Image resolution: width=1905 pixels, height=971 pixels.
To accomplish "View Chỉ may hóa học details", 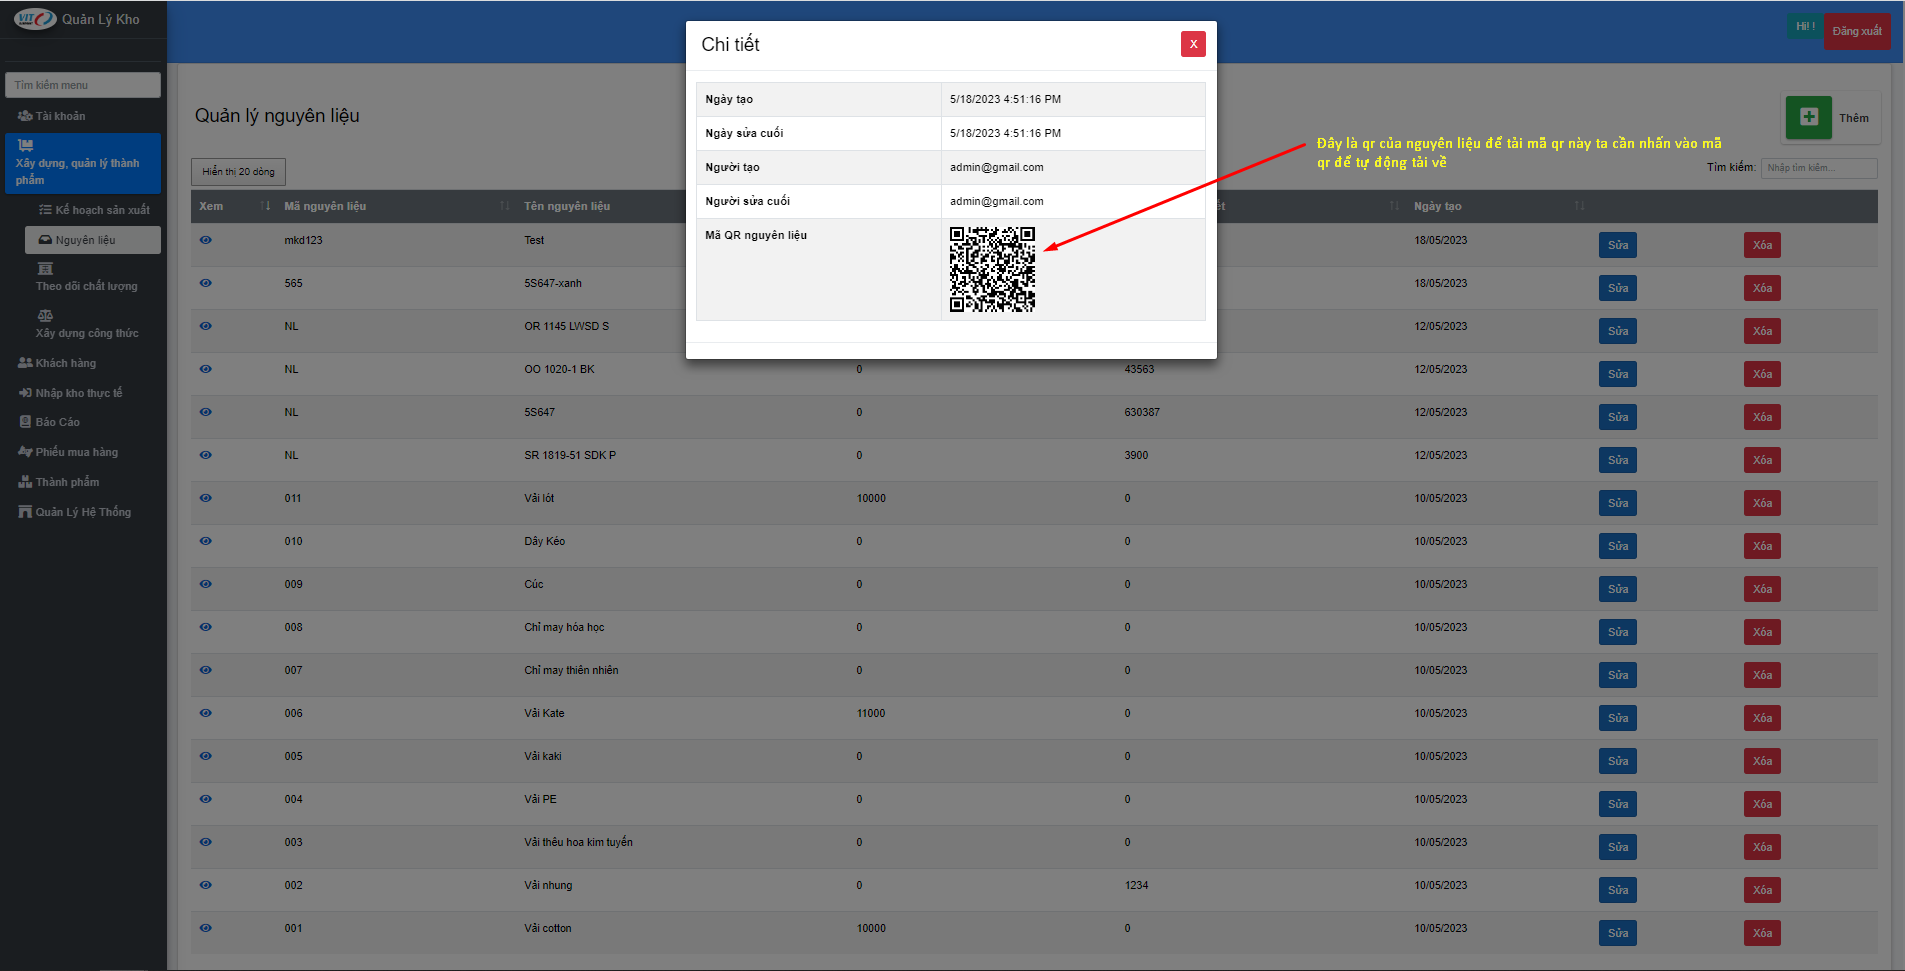I will tap(206, 627).
